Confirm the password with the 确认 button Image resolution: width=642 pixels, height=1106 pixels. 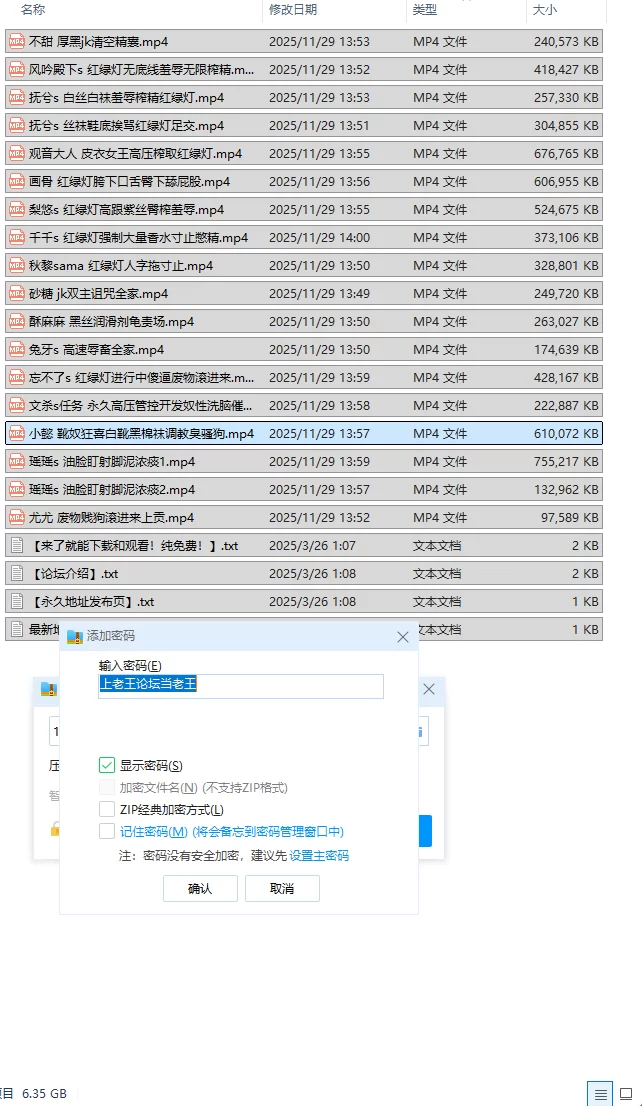click(x=200, y=889)
